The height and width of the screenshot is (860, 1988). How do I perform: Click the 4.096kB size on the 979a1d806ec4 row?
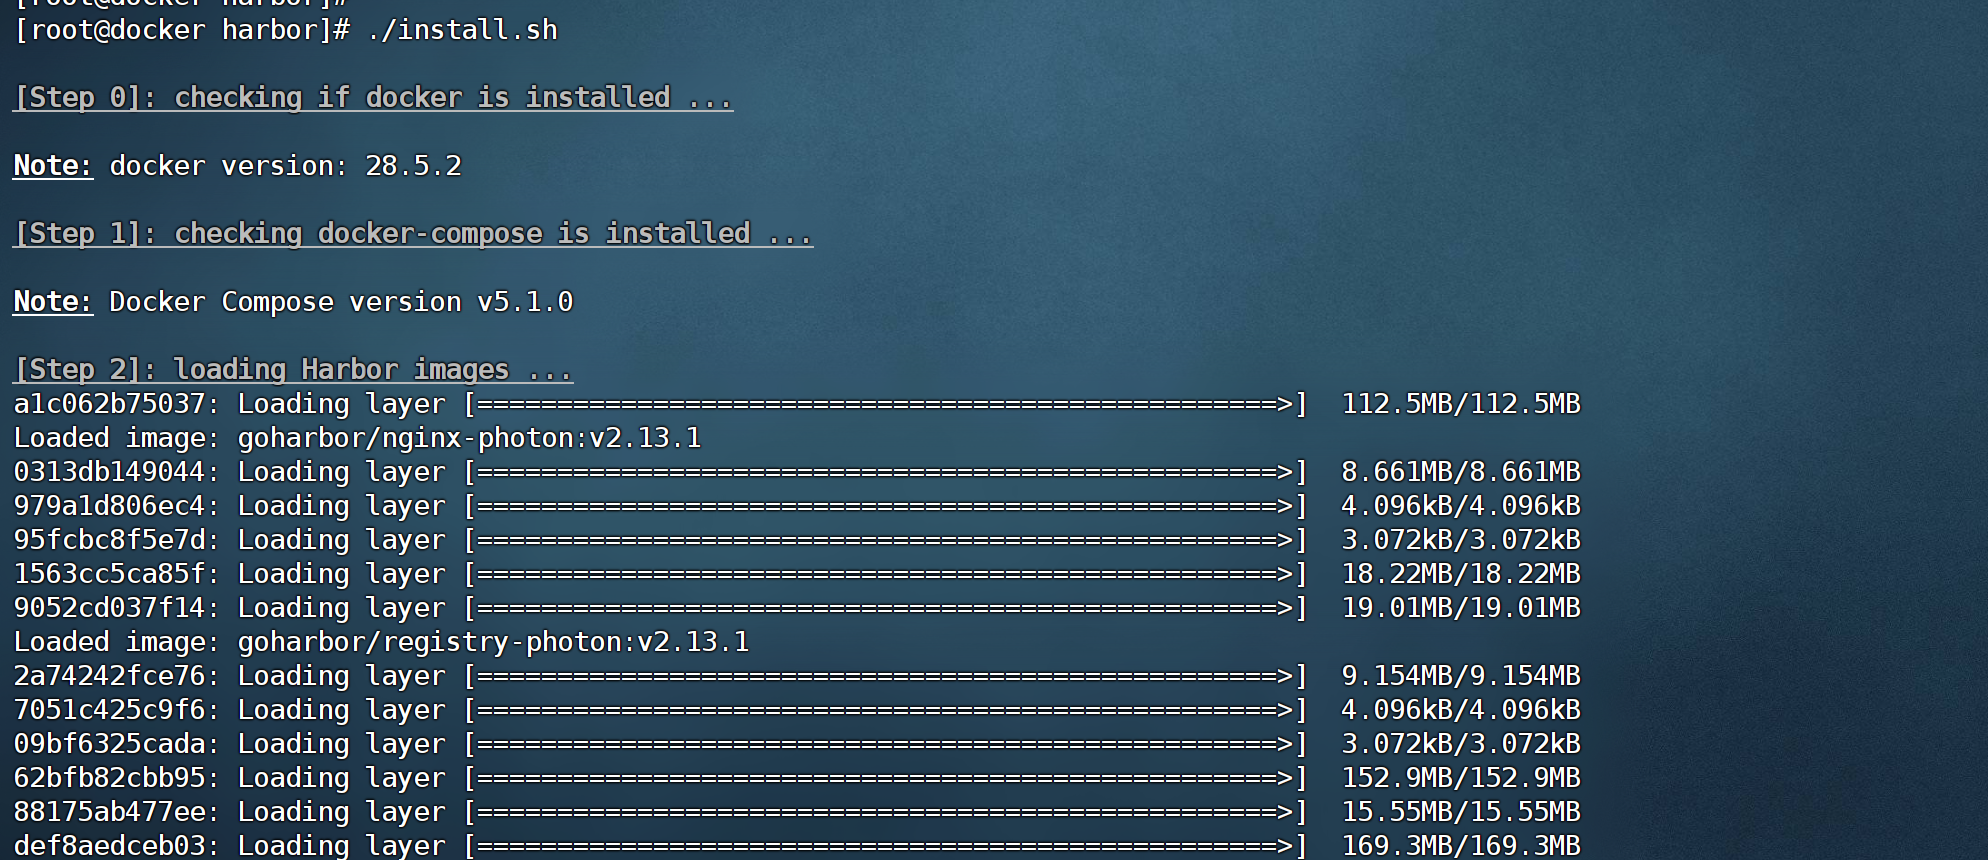tap(1461, 506)
